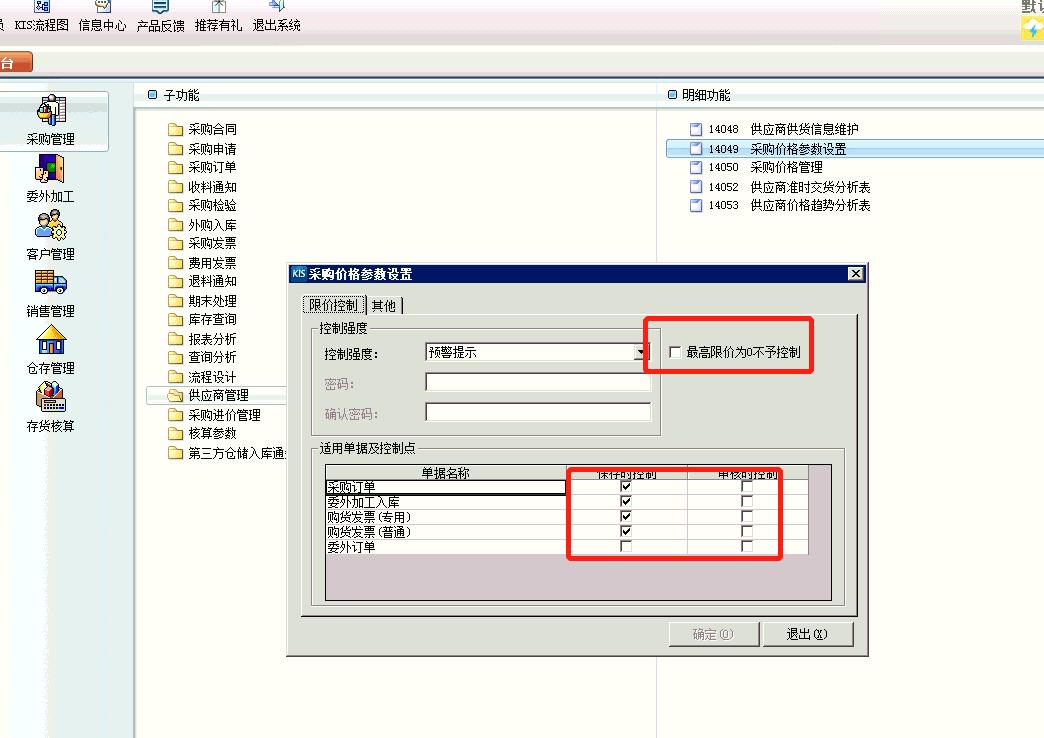Viewport: 1044px width, 738px height.
Task: Toggle 保存时控制 for 购货发票(普通)
Action: (626, 532)
